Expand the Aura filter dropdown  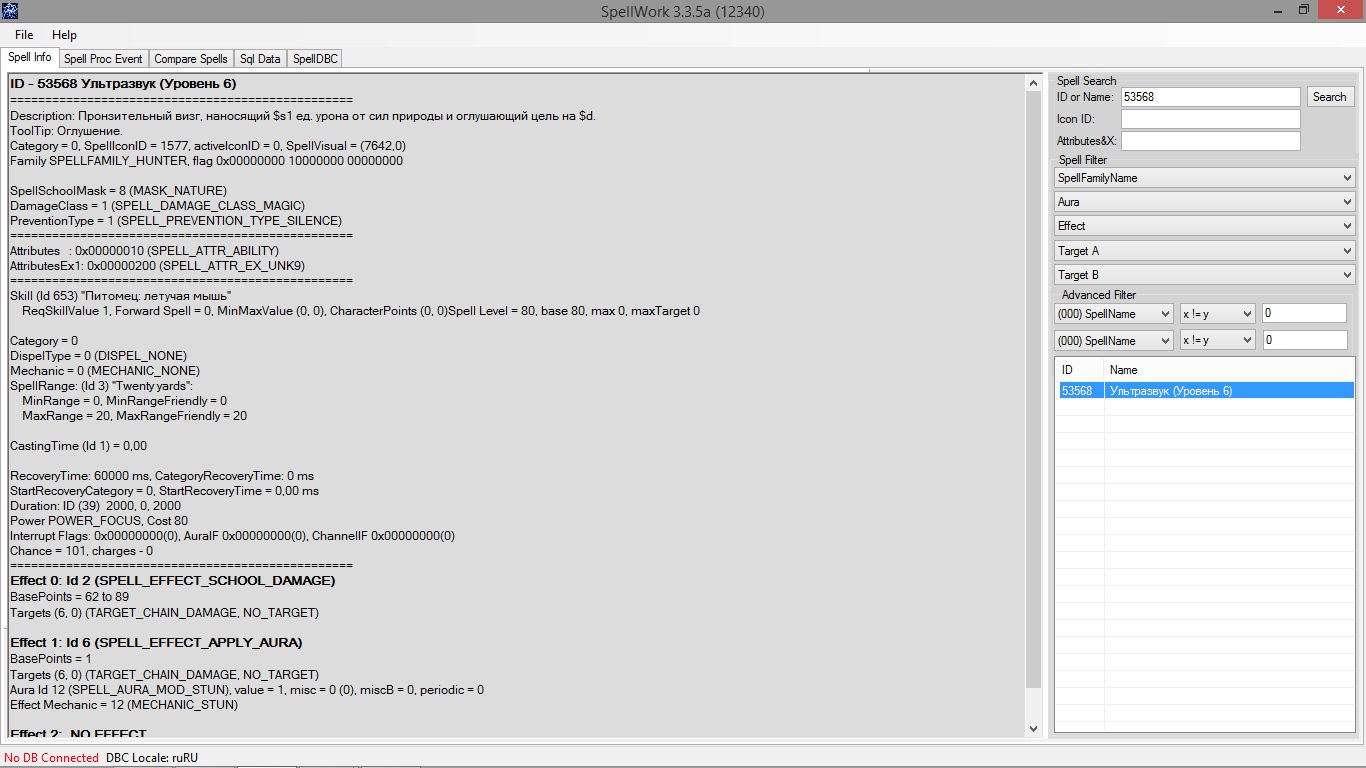pos(1205,202)
